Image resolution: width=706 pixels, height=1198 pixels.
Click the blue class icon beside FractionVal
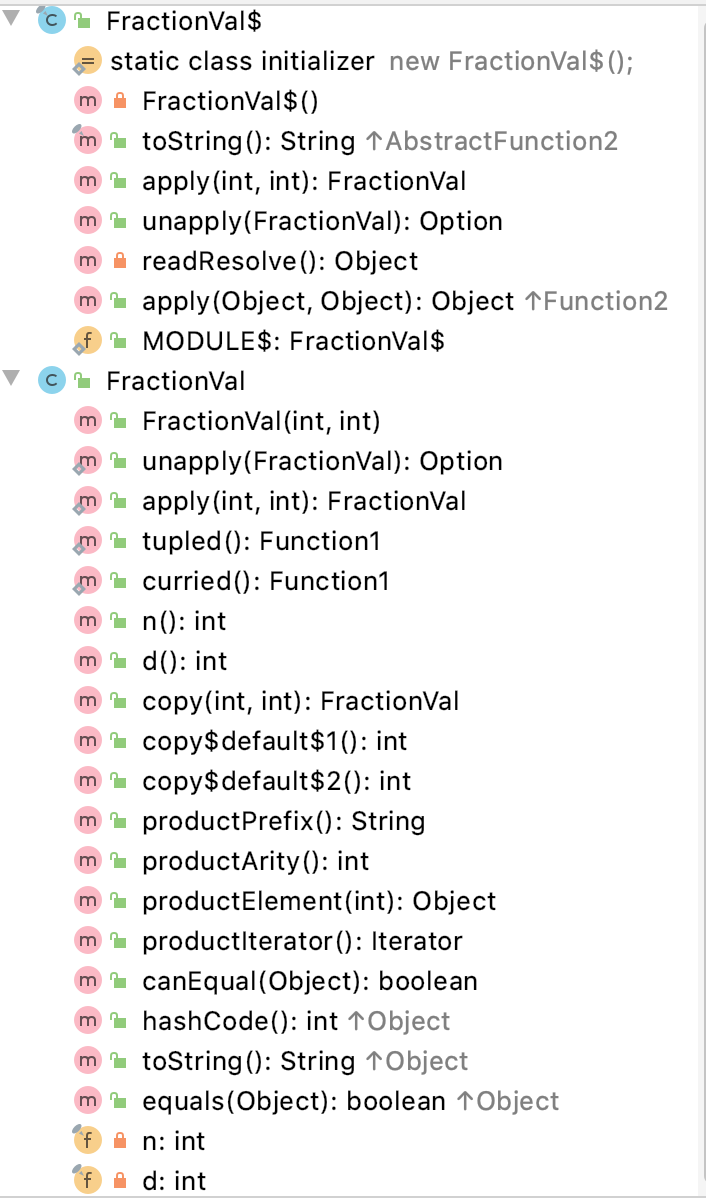(50, 380)
